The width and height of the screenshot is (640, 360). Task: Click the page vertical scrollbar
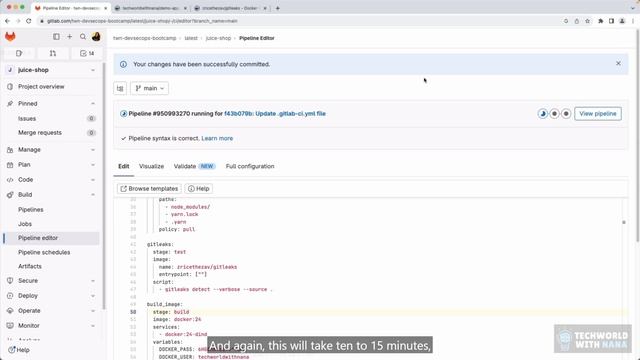tap(638, 135)
